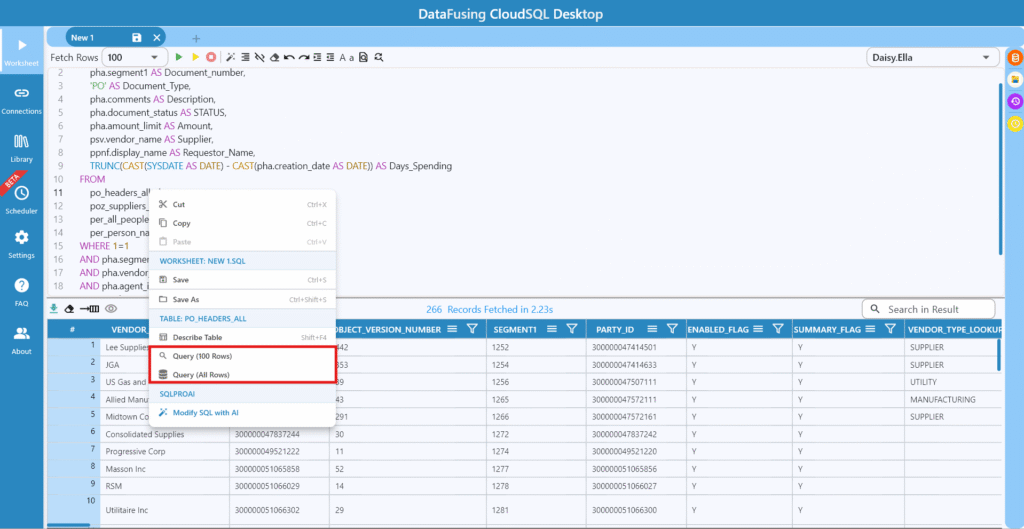Filter the PARTY_ID column
1024x529 pixels.
coord(671,329)
